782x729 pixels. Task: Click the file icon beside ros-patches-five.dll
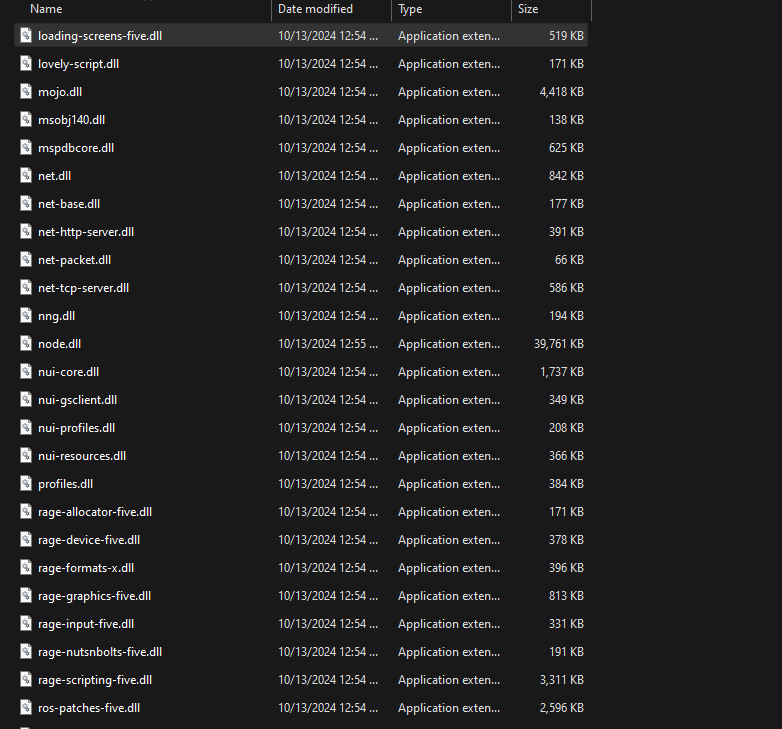(26, 707)
